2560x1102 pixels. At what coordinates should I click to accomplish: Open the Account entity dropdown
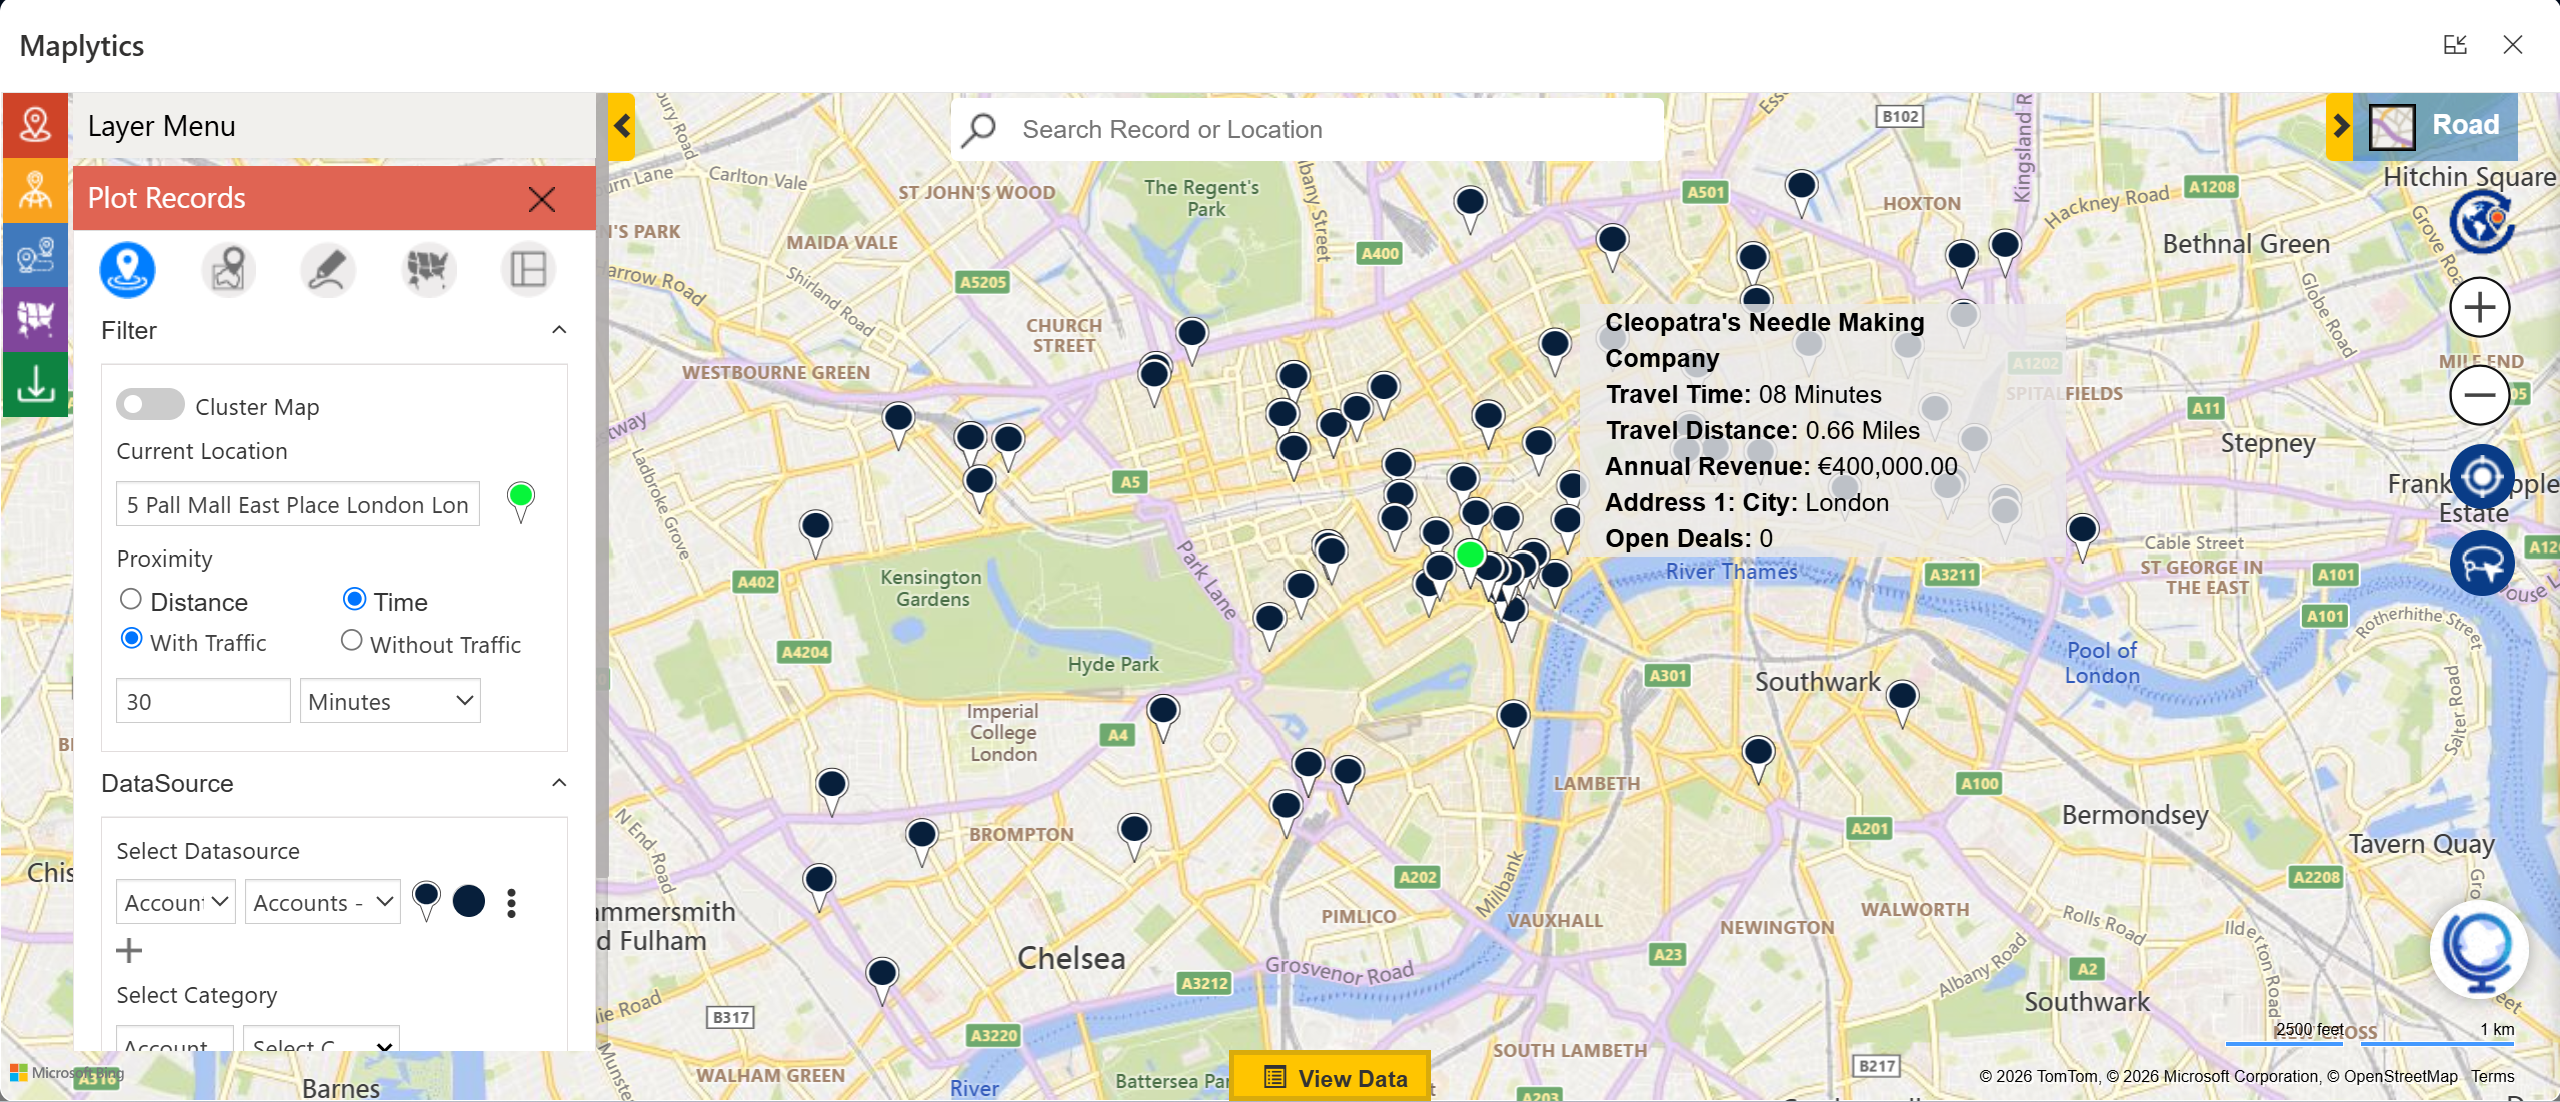[176, 902]
